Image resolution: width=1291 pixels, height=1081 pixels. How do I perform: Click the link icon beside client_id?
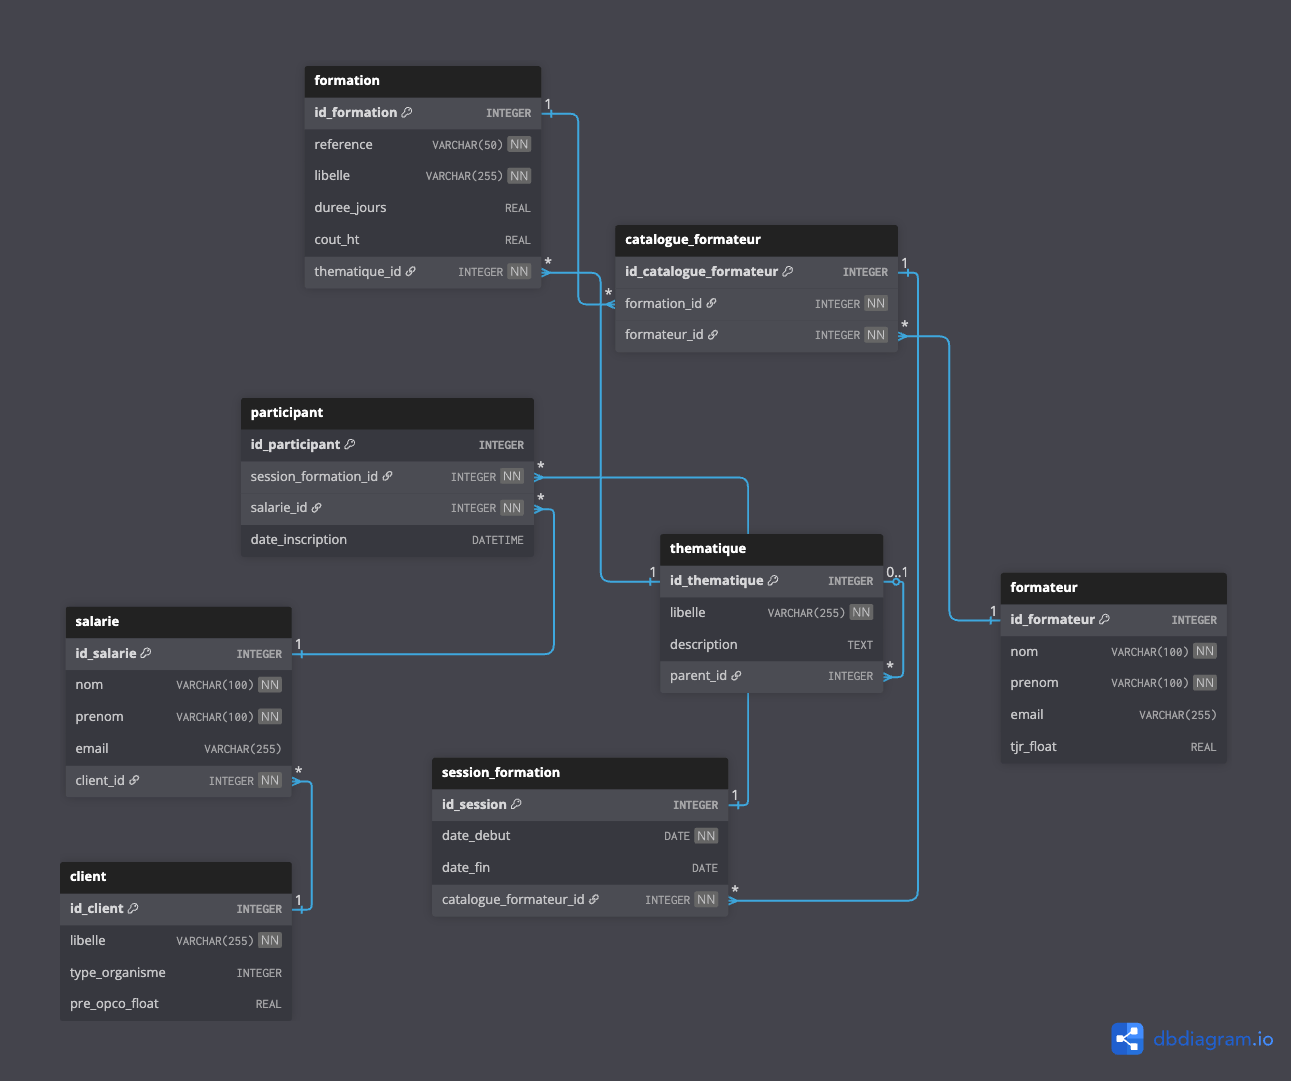pyautogui.click(x=134, y=781)
